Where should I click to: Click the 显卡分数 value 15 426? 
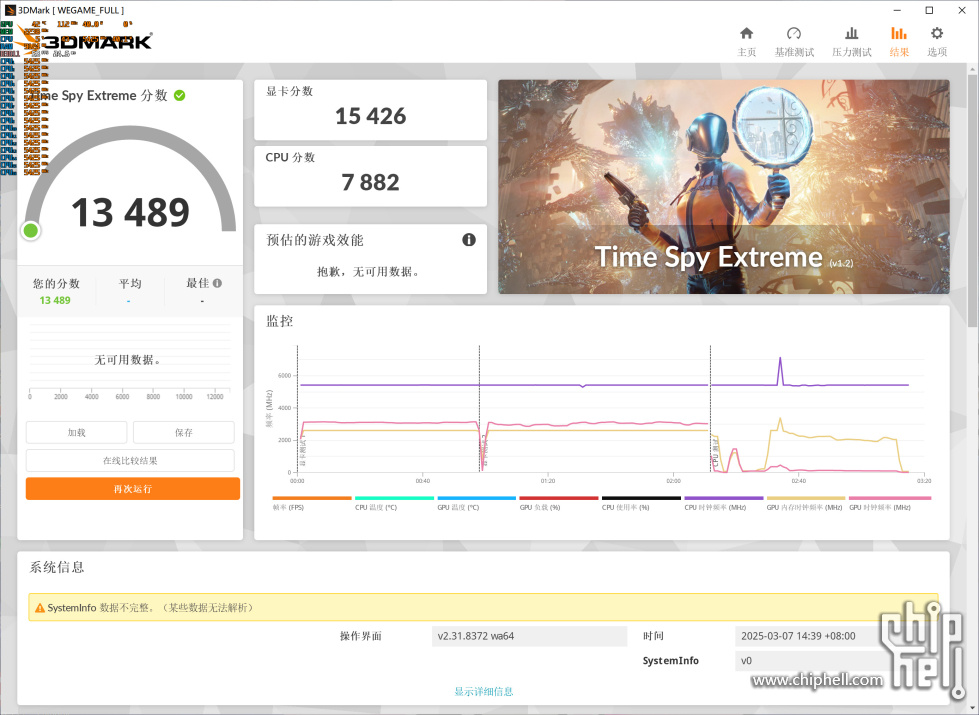click(x=370, y=116)
